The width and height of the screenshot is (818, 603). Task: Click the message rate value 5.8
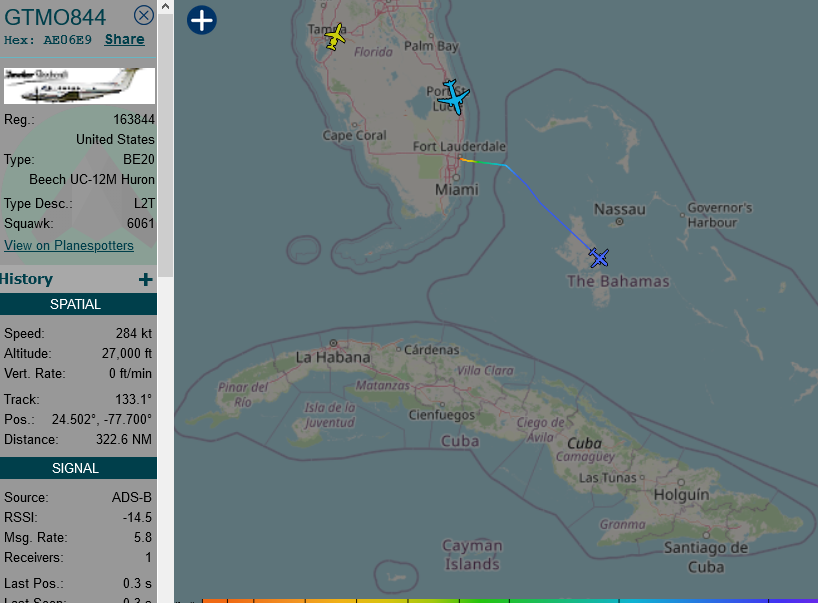tap(143, 537)
